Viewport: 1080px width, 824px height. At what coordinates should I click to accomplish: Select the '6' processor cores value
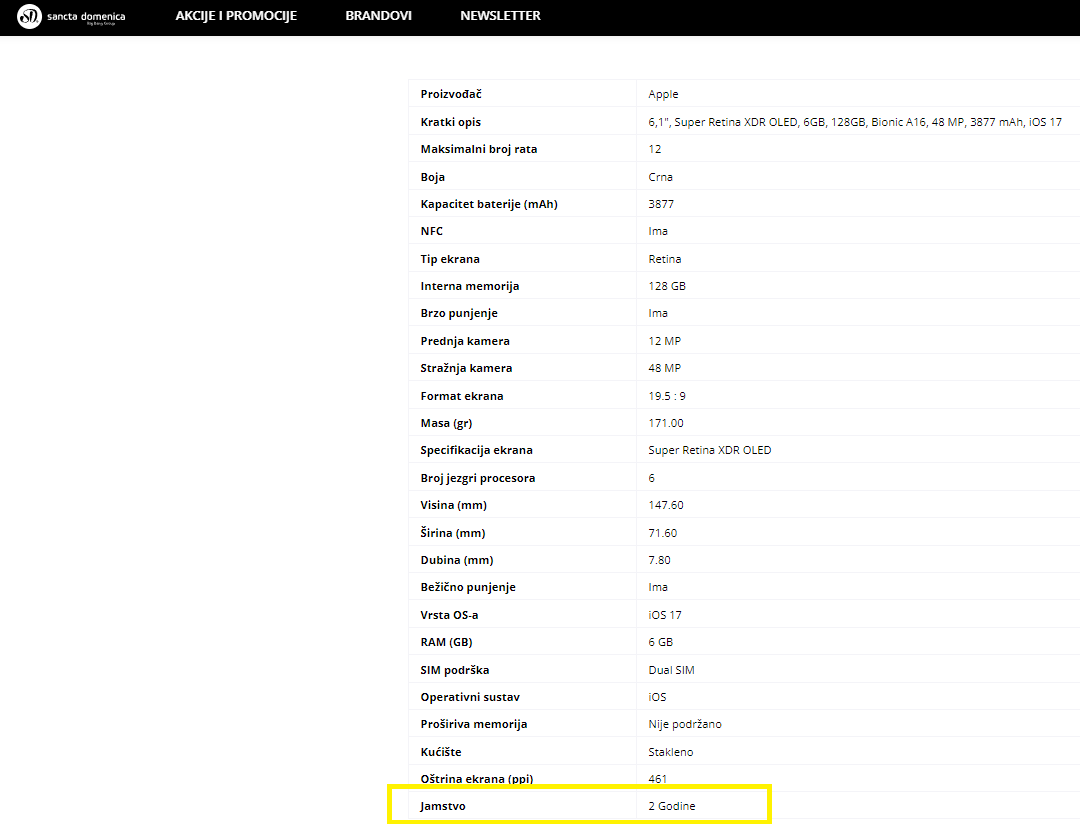point(652,478)
